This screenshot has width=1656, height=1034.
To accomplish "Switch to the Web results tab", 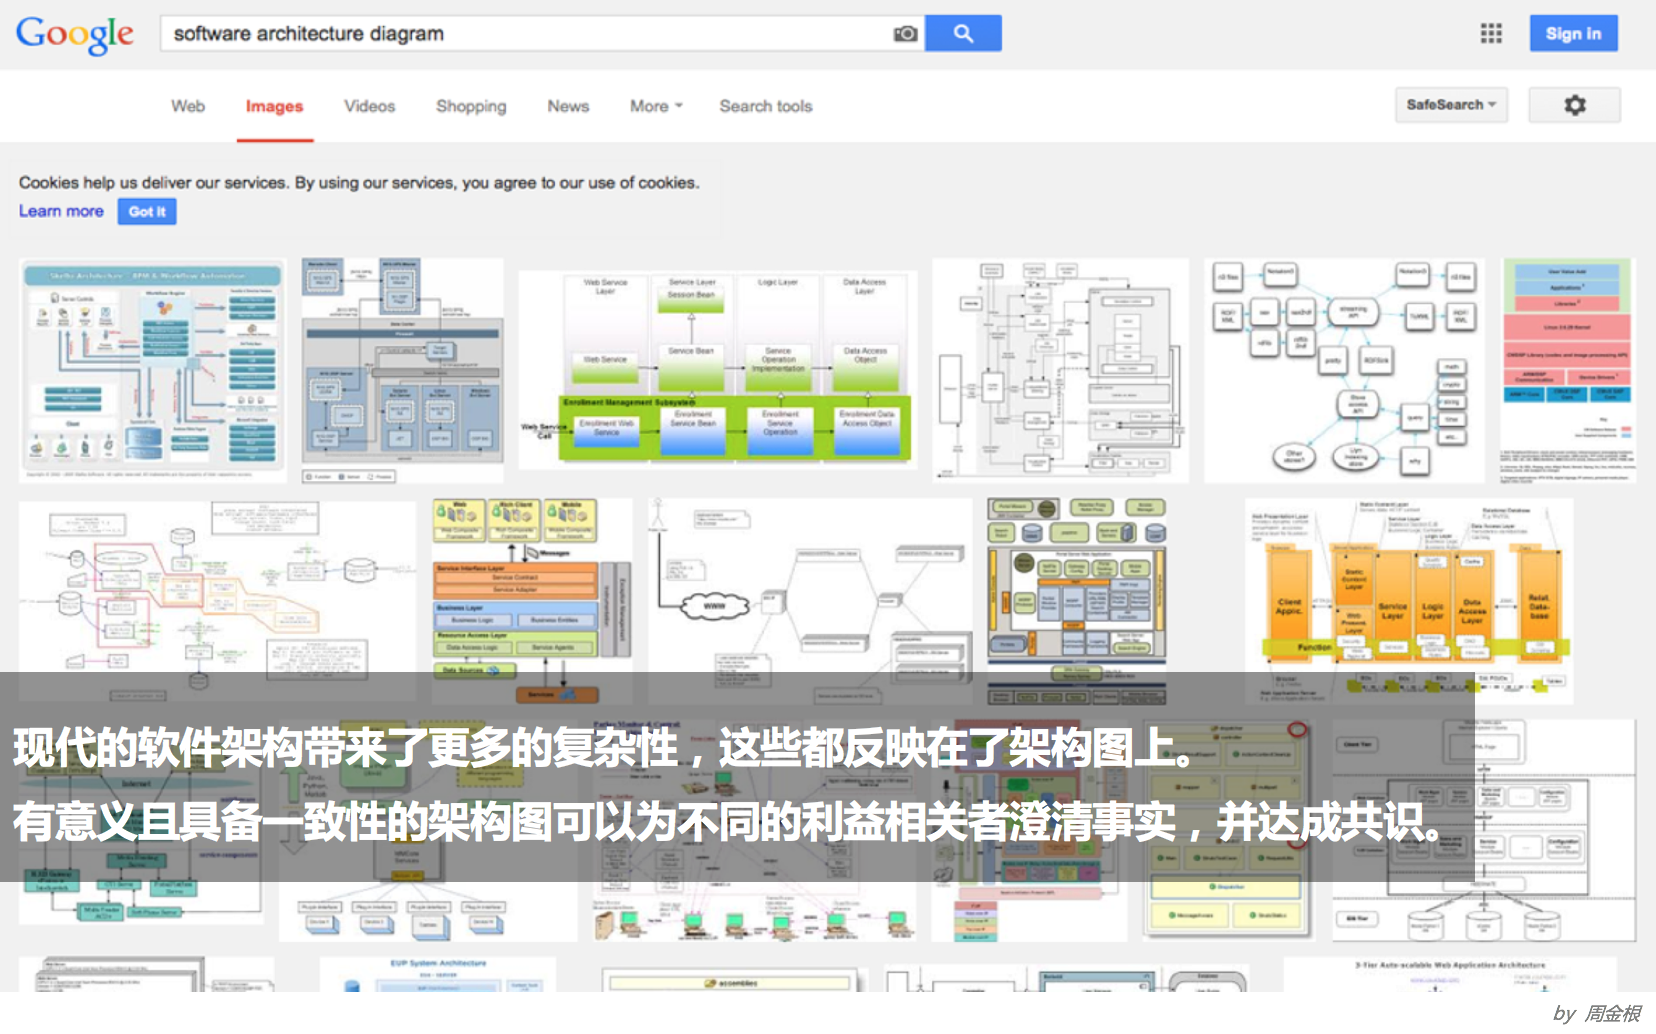I will click(x=187, y=106).
